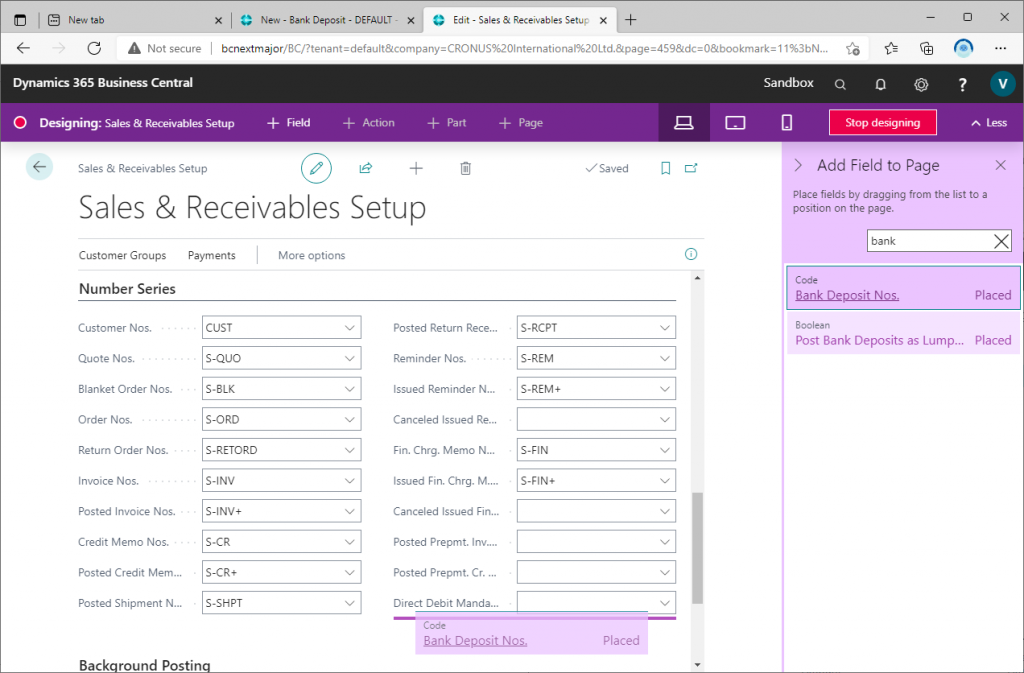Open the user account avatar V

(1002, 84)
